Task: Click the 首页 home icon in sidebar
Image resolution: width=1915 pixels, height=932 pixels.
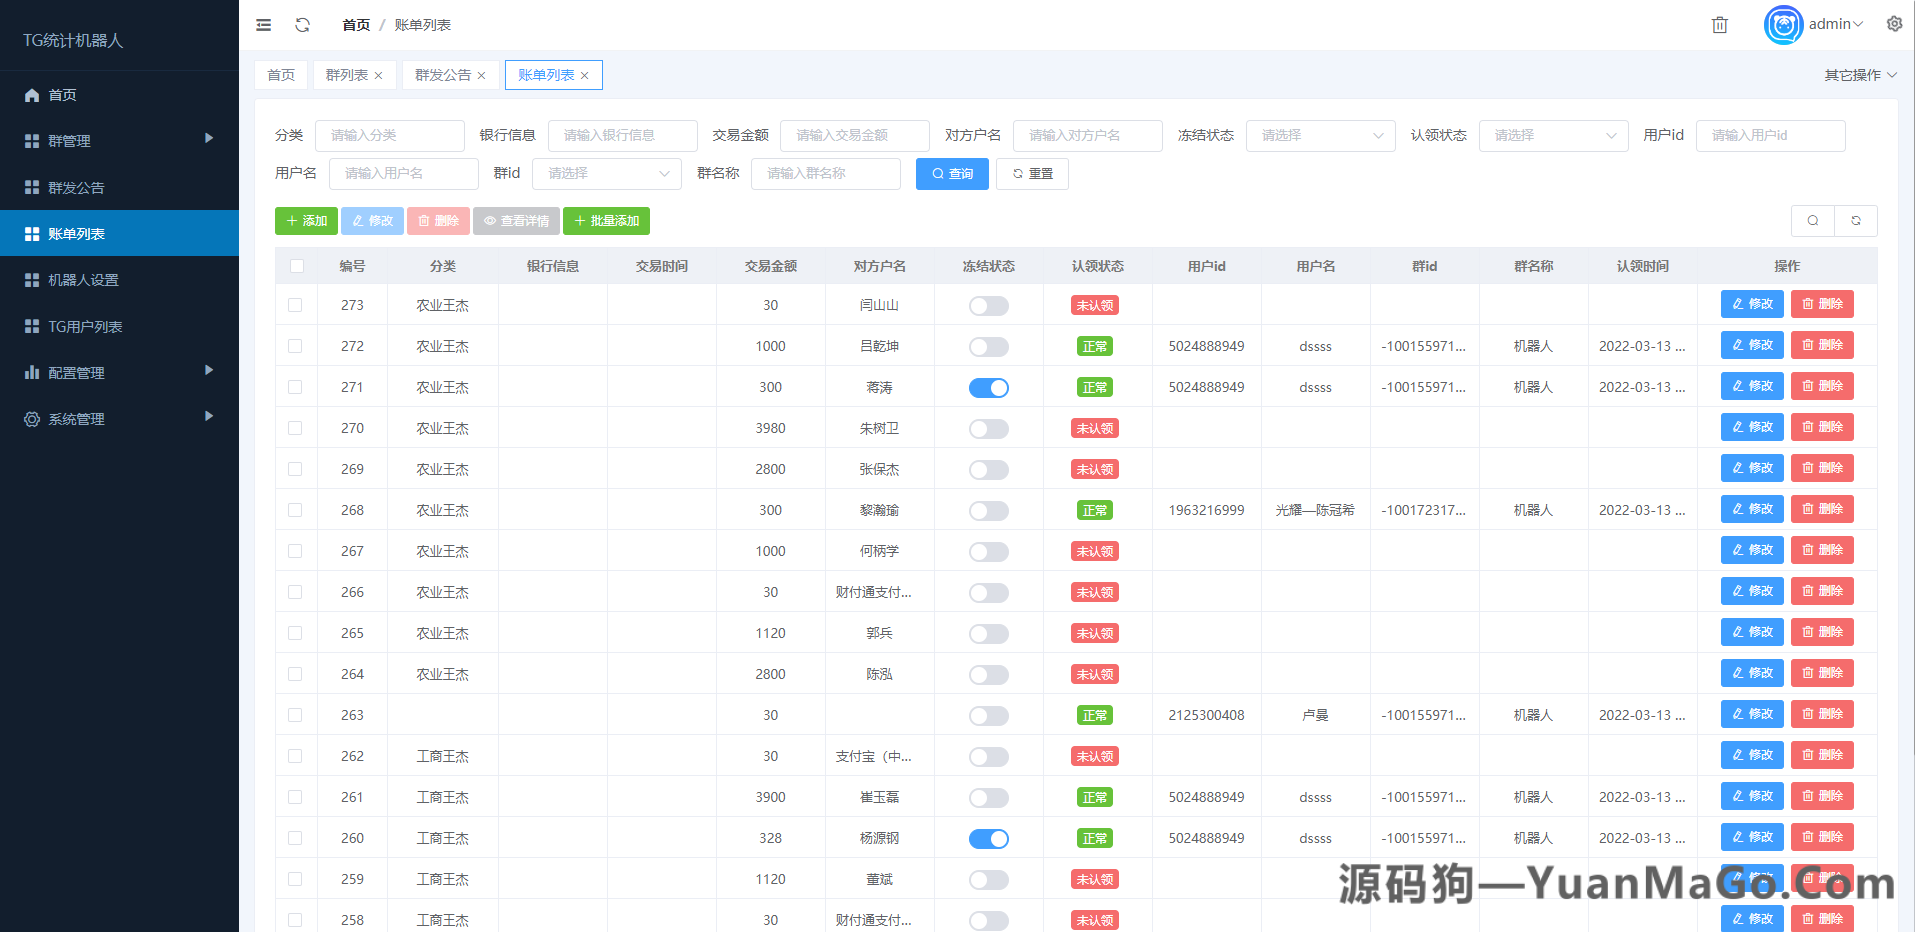Action: 30,94
